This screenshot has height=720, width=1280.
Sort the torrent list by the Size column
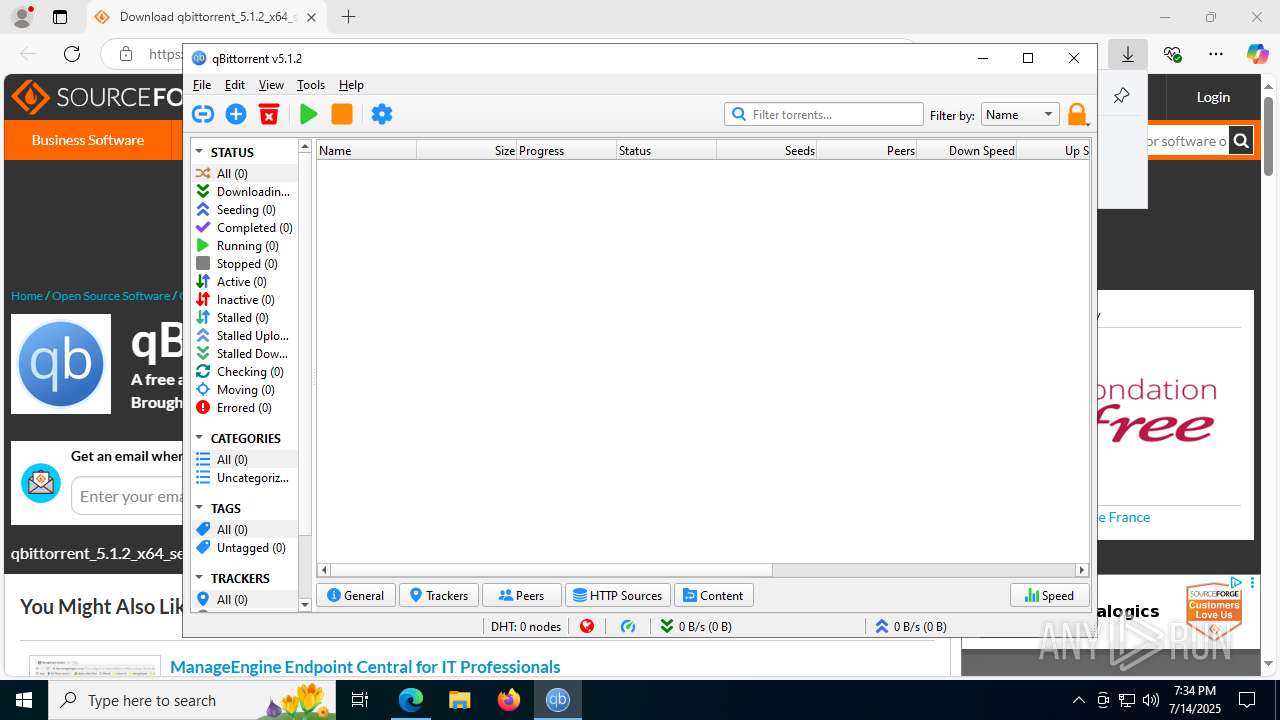[467, 150]
